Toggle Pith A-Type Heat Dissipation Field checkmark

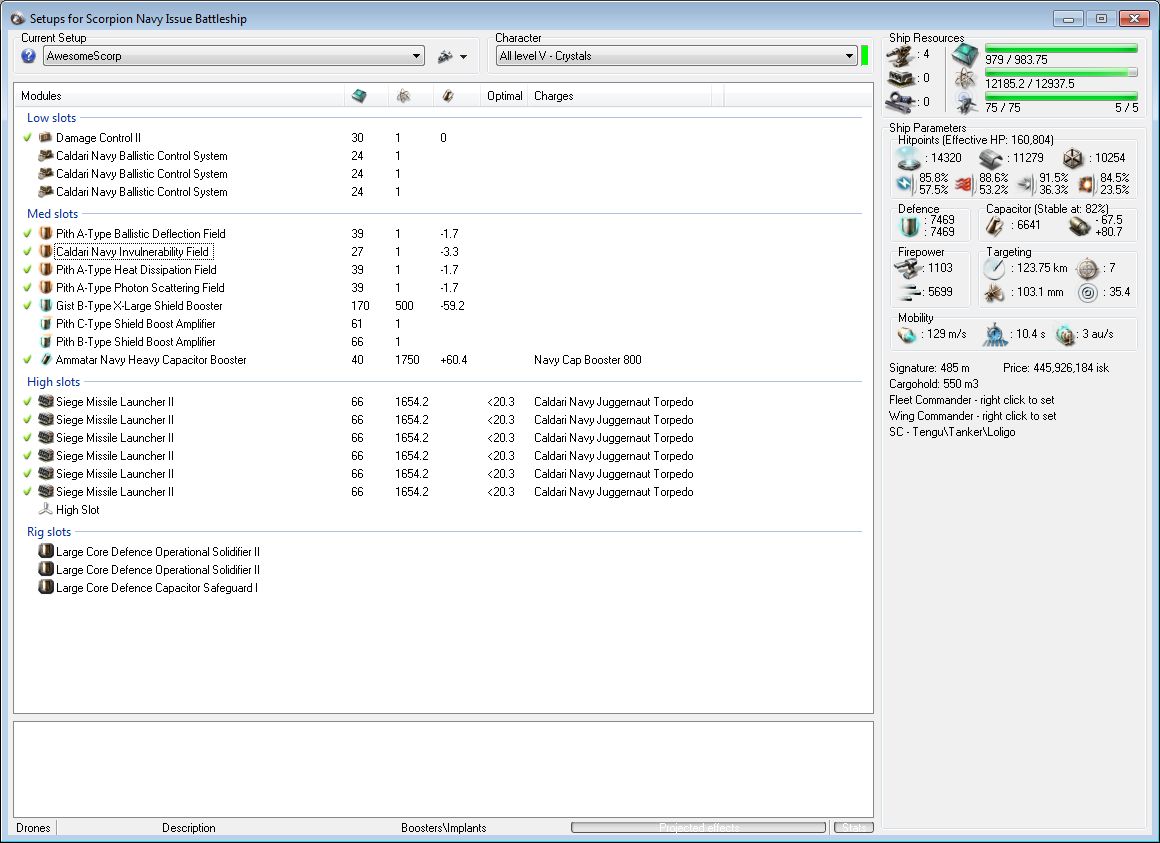pyautogui.click(x=28, y=270)
